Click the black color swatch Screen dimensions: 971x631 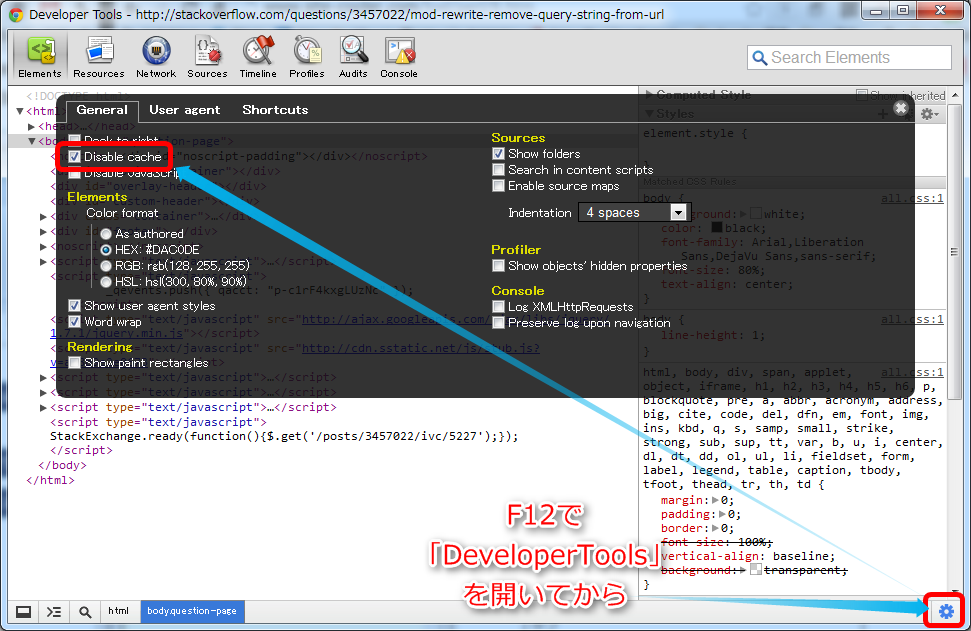tap(717, 228)
